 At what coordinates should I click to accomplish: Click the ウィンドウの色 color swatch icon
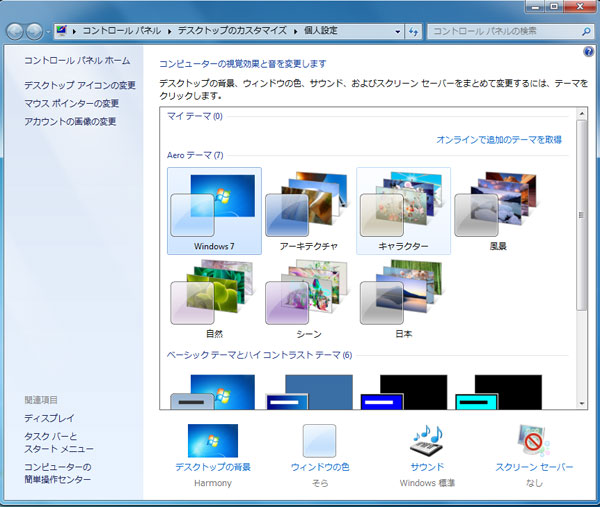click(x=320, y=440)
